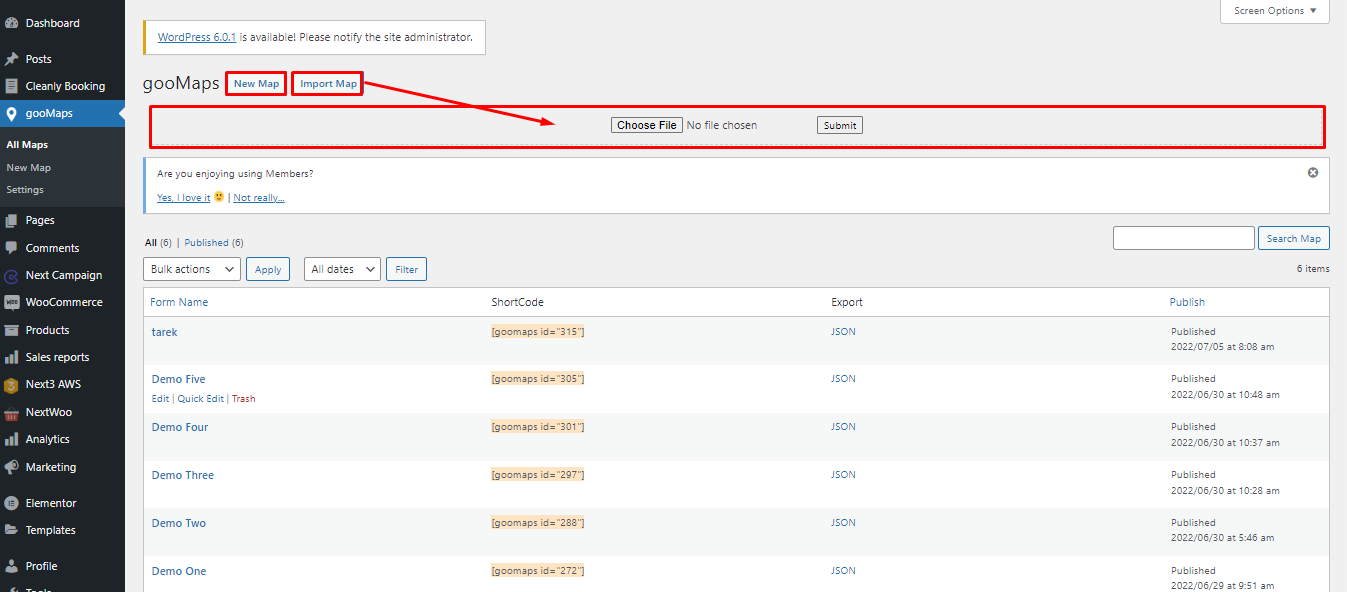Export Demo Four map as JSON
This screenshot has width=1347, height=592.
pos(843,427)
